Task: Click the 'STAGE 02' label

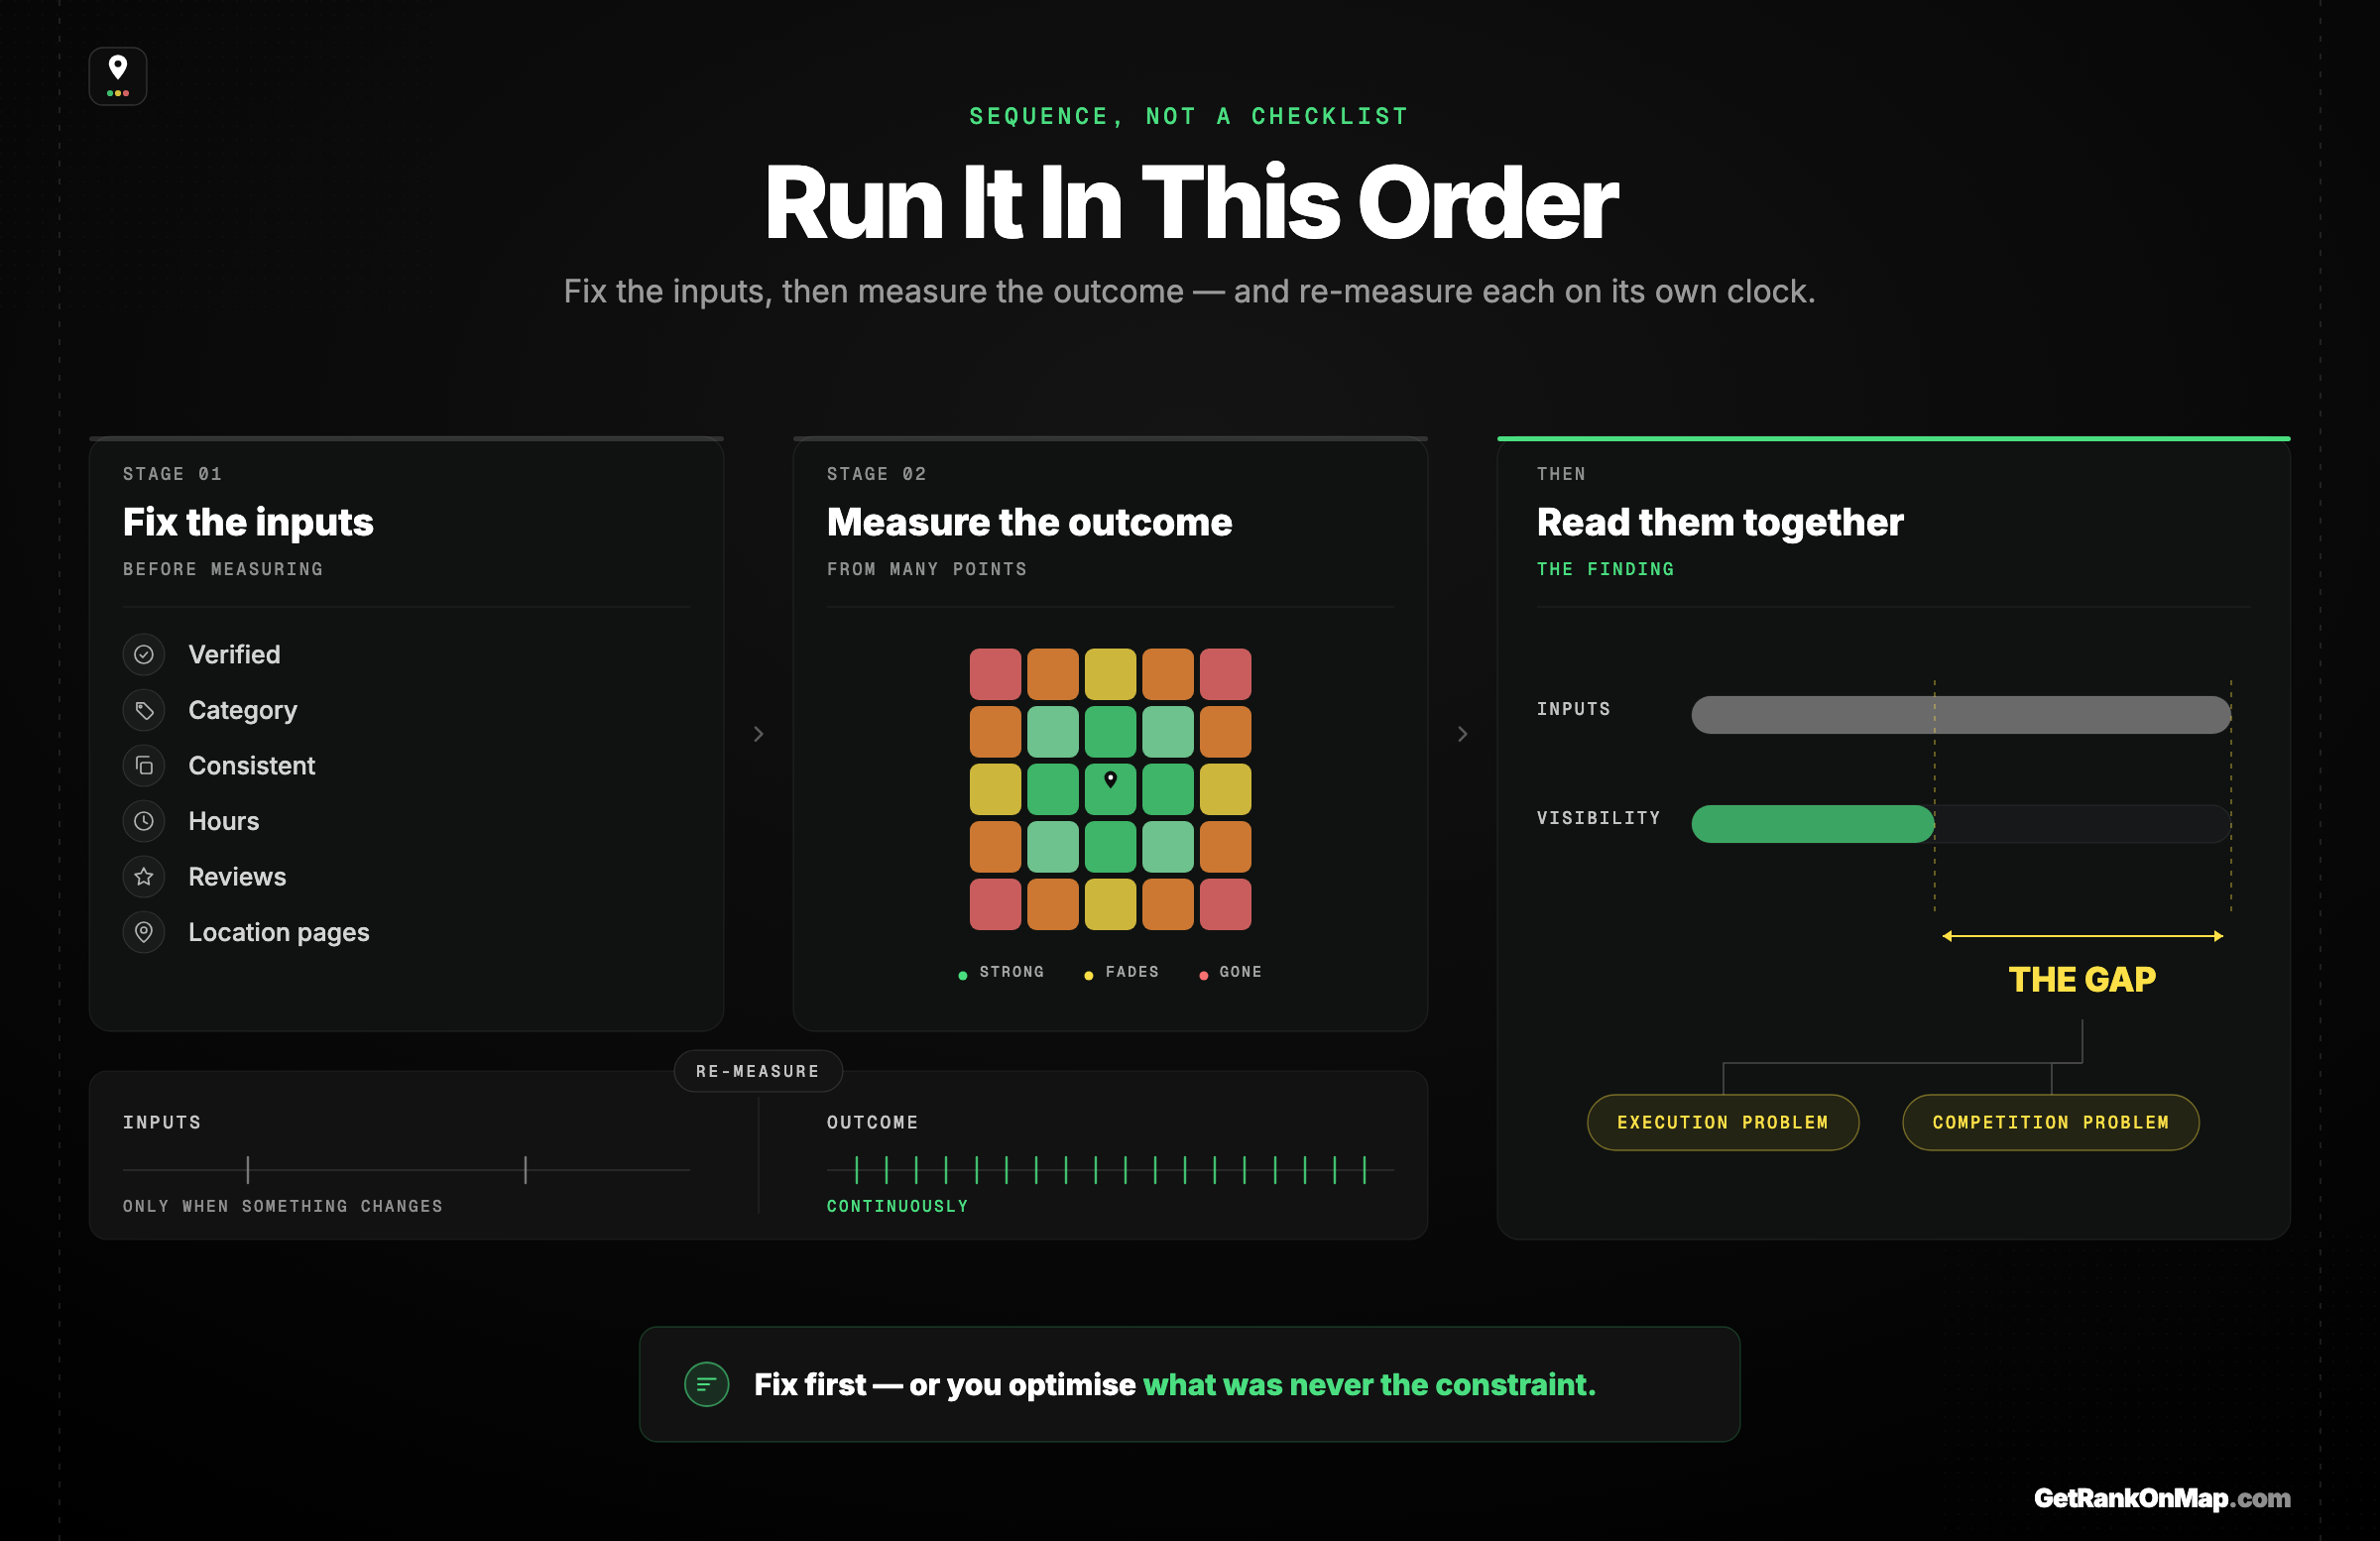Action: click(876, 474)
